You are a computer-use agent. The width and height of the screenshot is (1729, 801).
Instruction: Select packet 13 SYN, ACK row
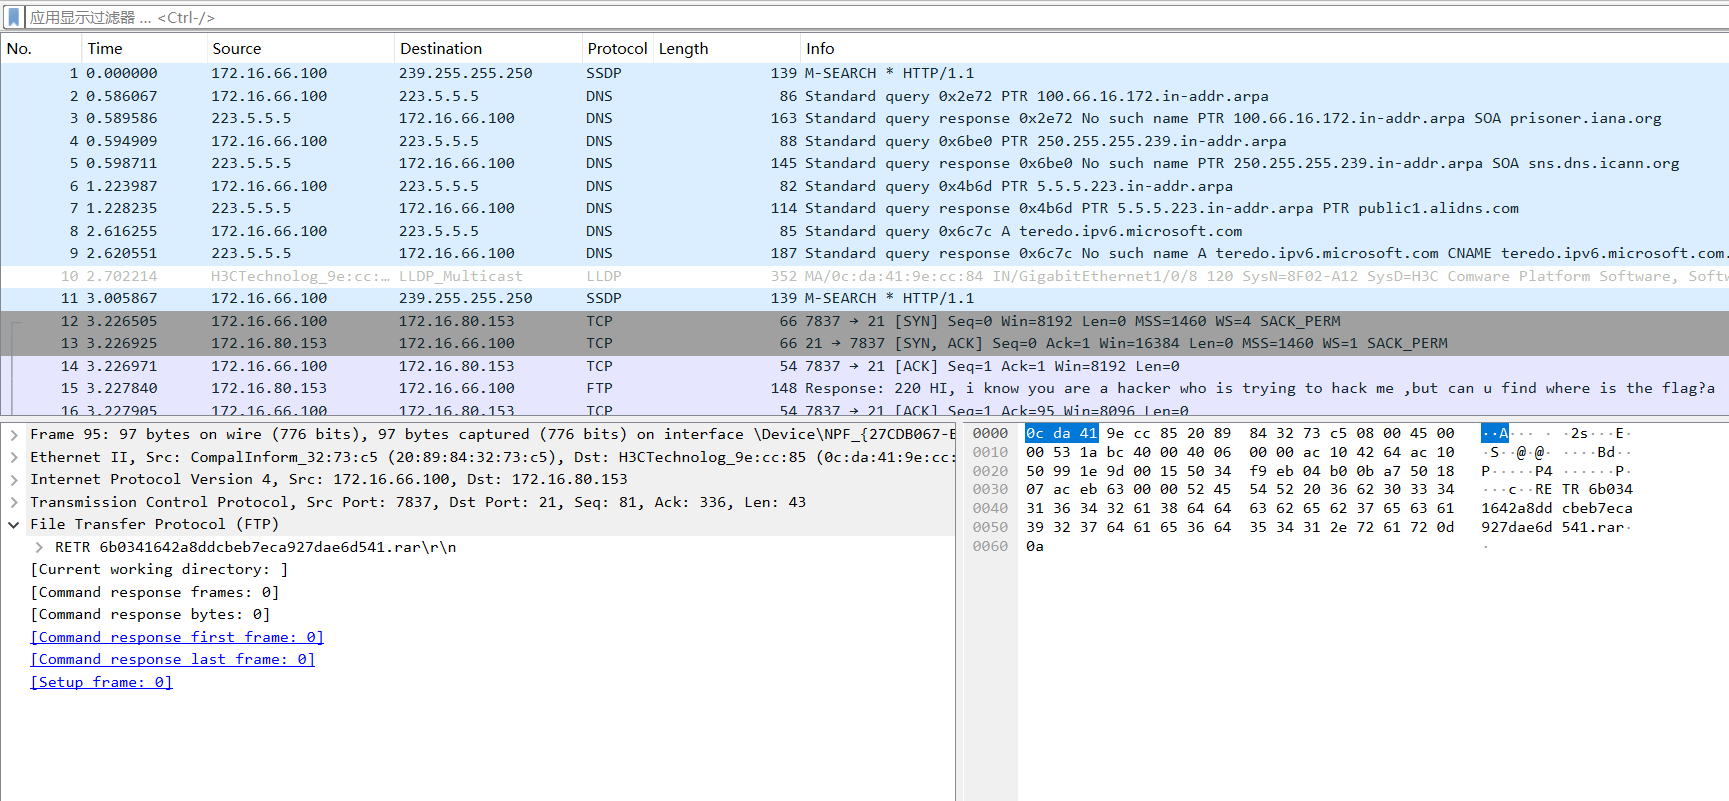pyautogui.click(x=864, y=343)
